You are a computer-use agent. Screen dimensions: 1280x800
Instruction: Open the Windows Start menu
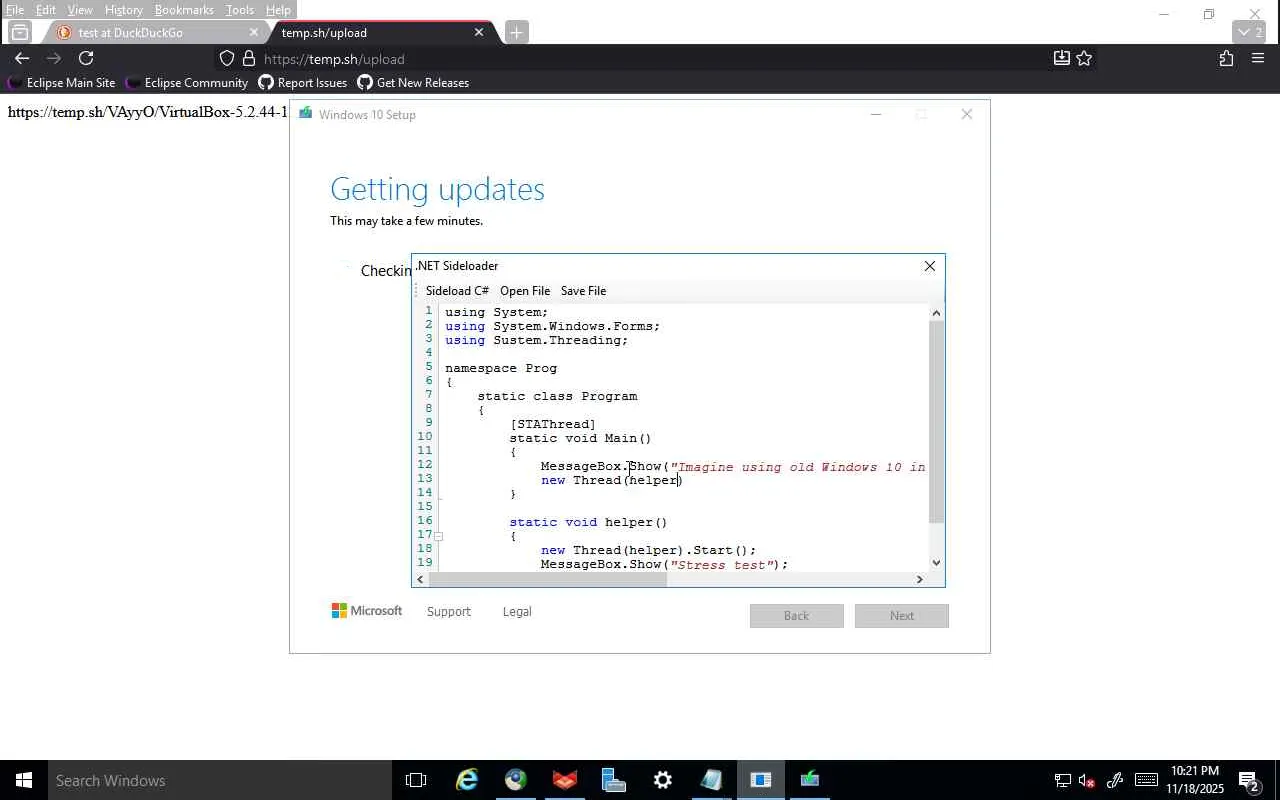point(24,780)
